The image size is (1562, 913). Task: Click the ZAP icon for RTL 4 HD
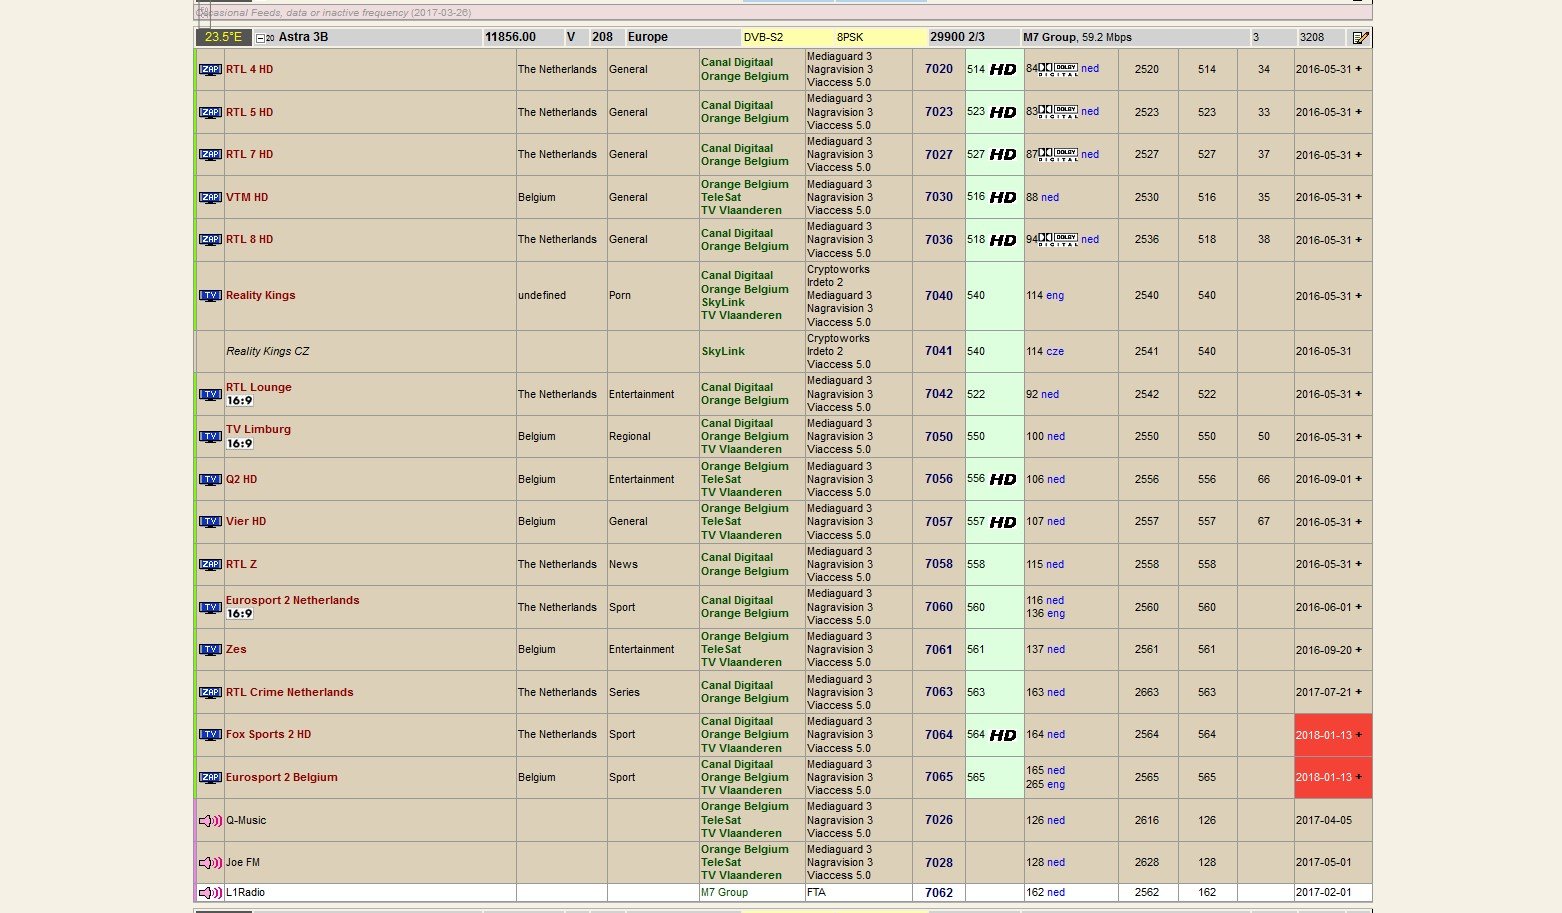(x=210, y=70)
